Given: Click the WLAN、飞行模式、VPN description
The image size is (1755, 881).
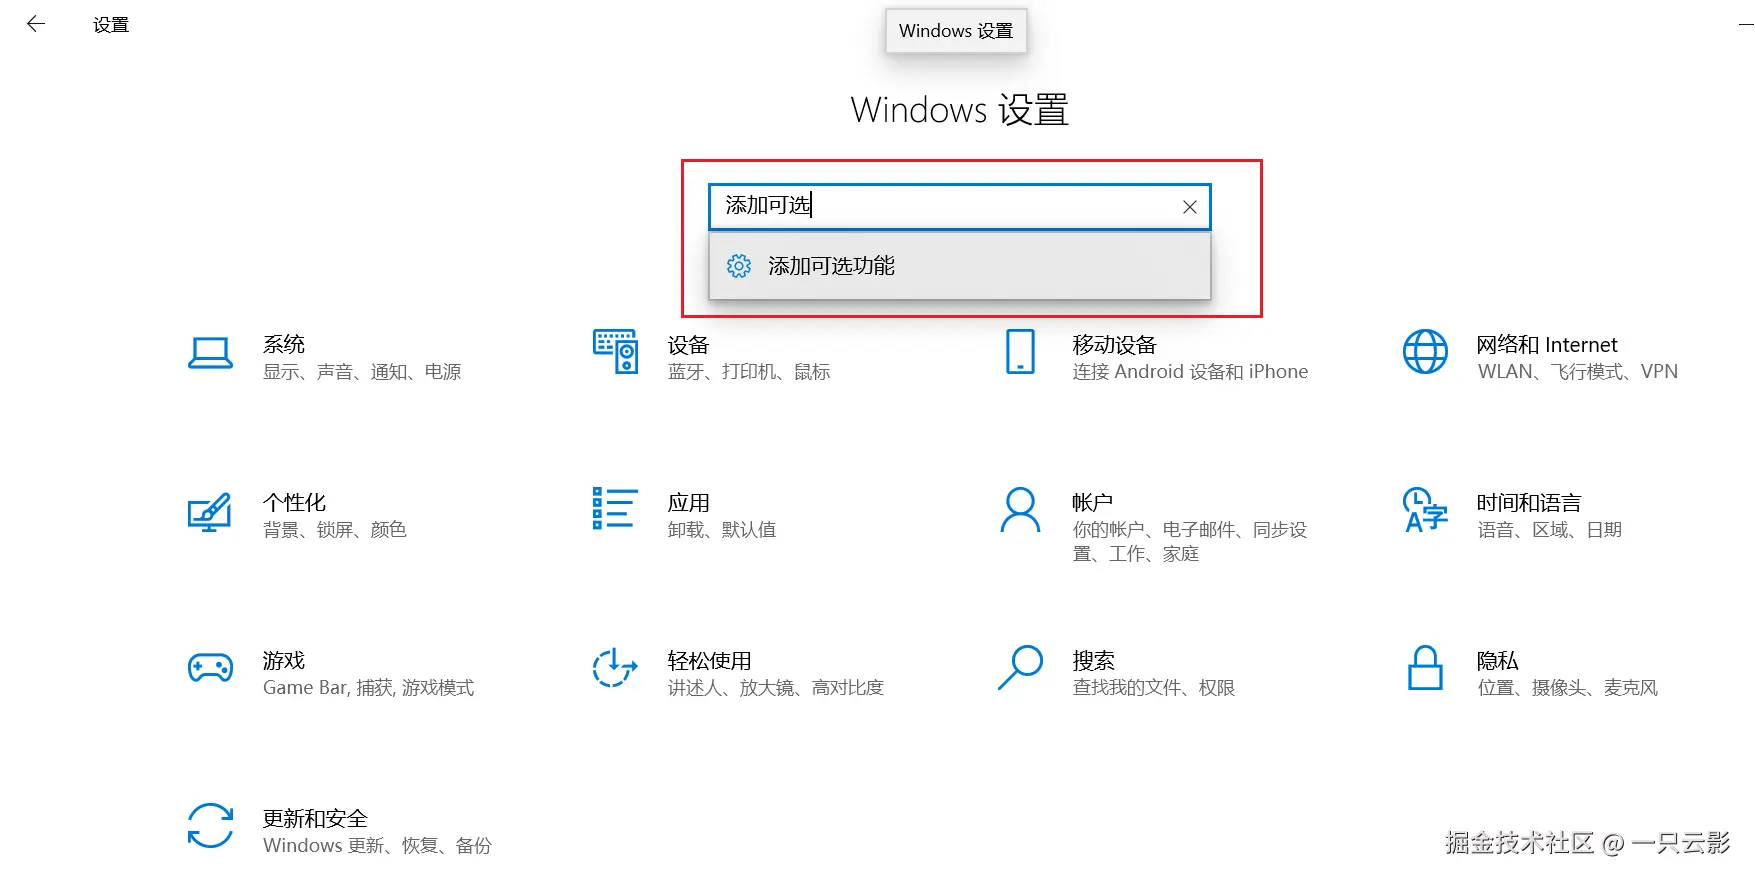Looking at the screenshot, I should 1578,372.
